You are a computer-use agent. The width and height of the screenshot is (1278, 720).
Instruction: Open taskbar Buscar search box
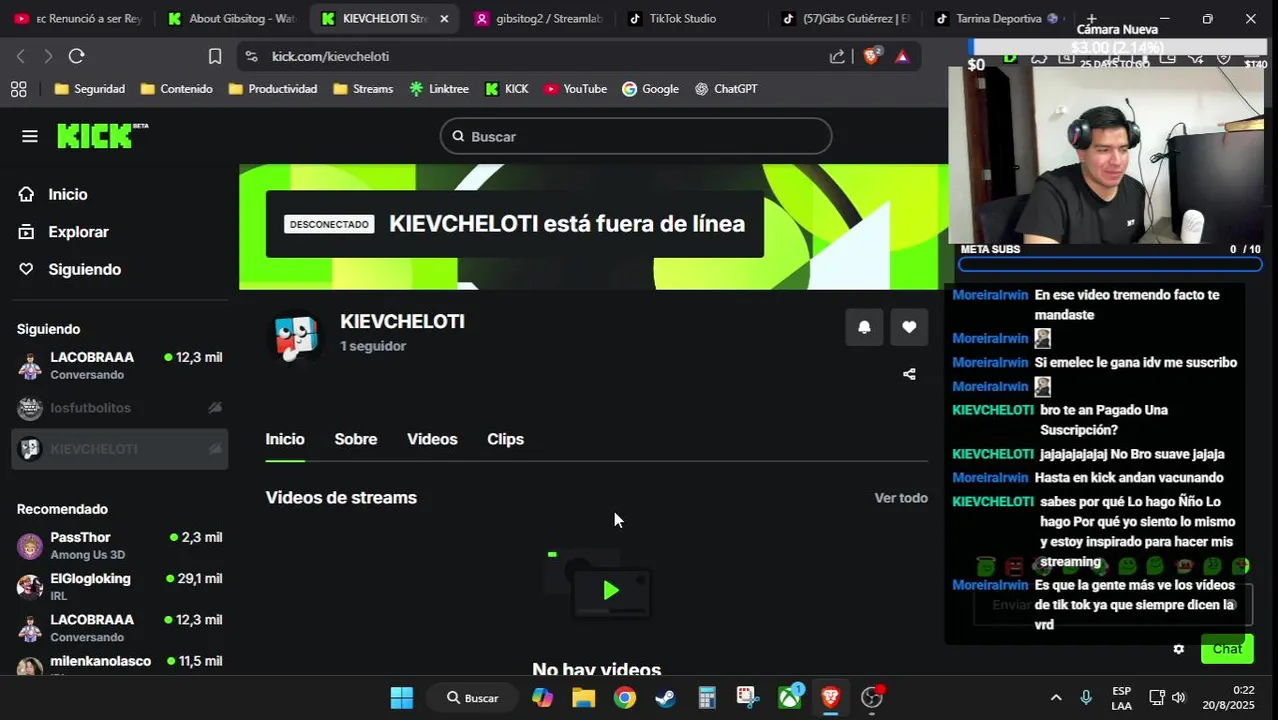point(472,697)
